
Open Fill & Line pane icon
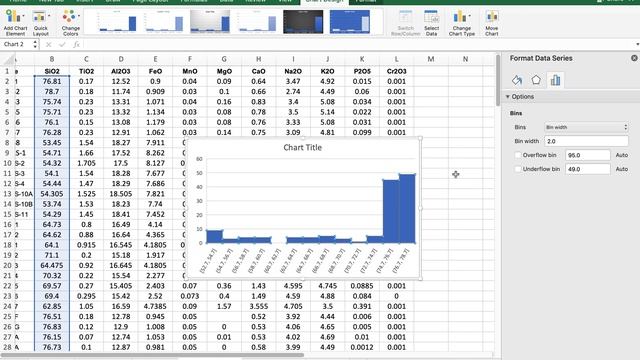[517, 80]
